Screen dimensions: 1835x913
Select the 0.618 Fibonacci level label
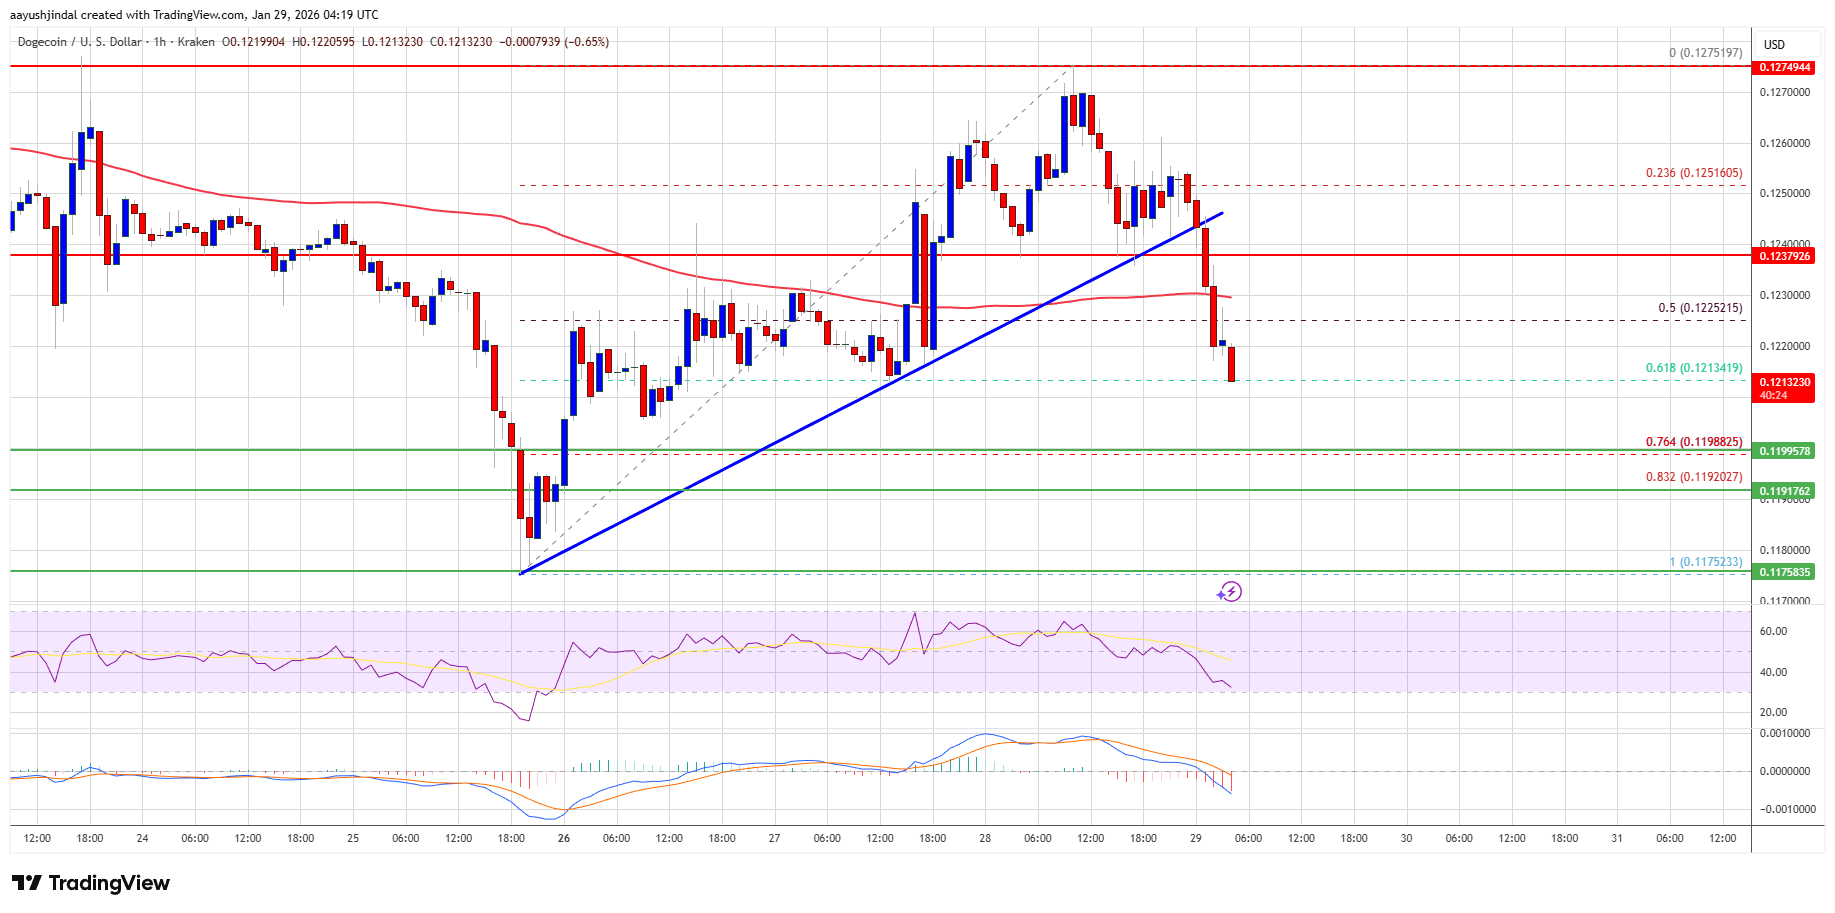tap(1693, 368)
